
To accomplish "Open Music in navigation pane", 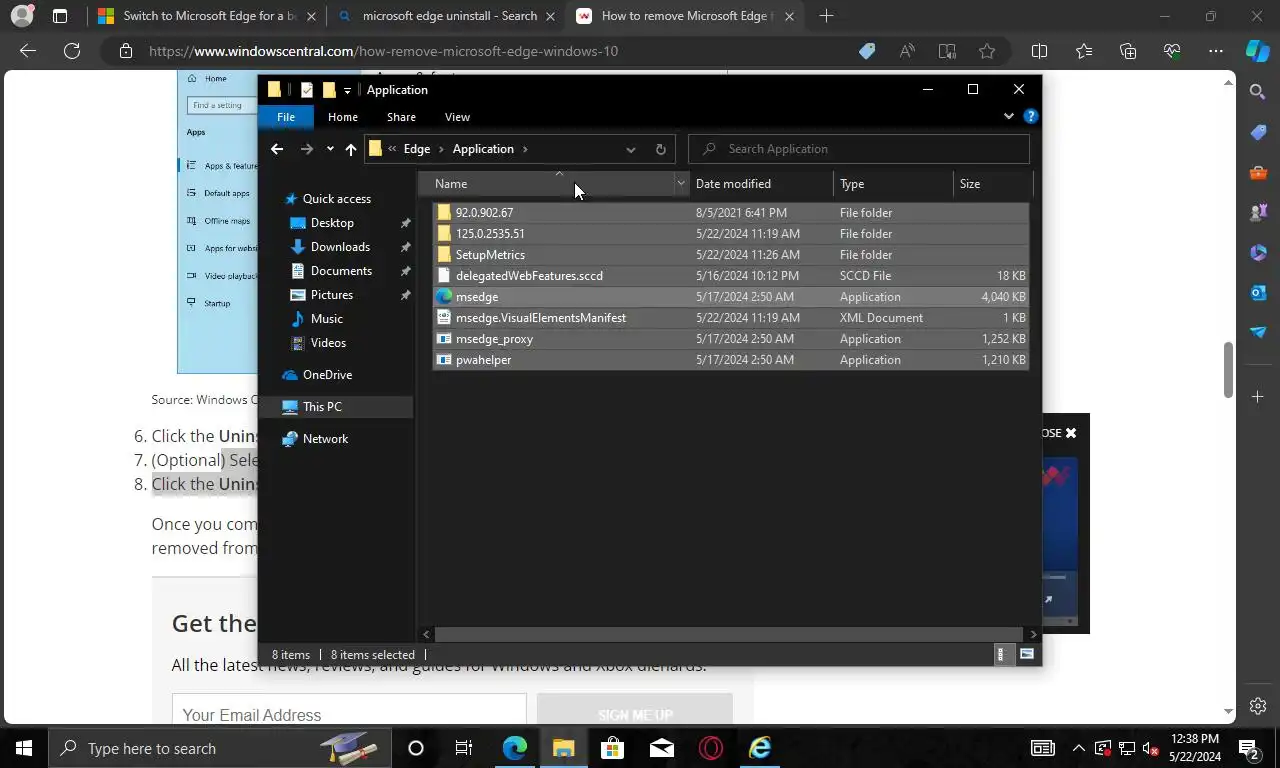I will coord(327,319).
